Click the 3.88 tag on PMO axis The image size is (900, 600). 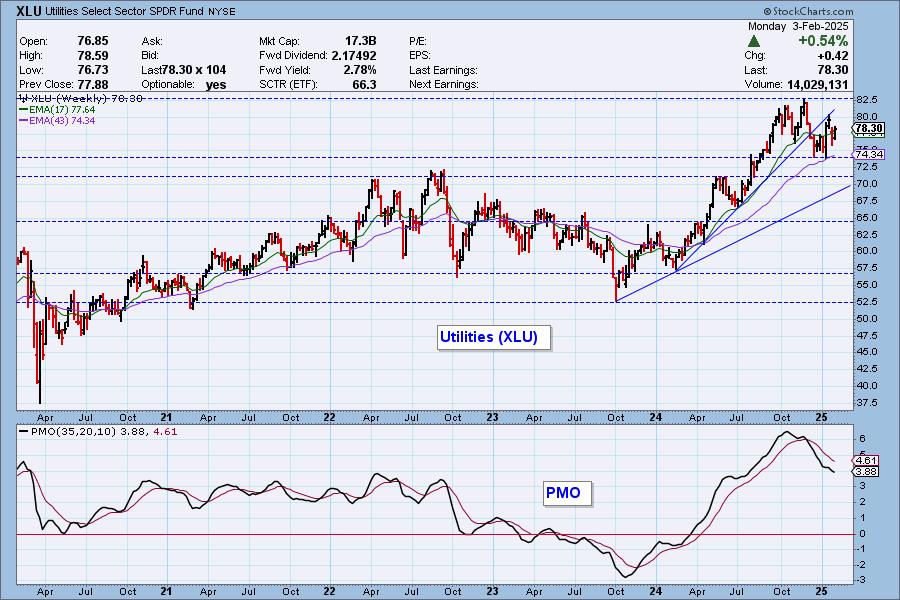click(x=866, y=471)
